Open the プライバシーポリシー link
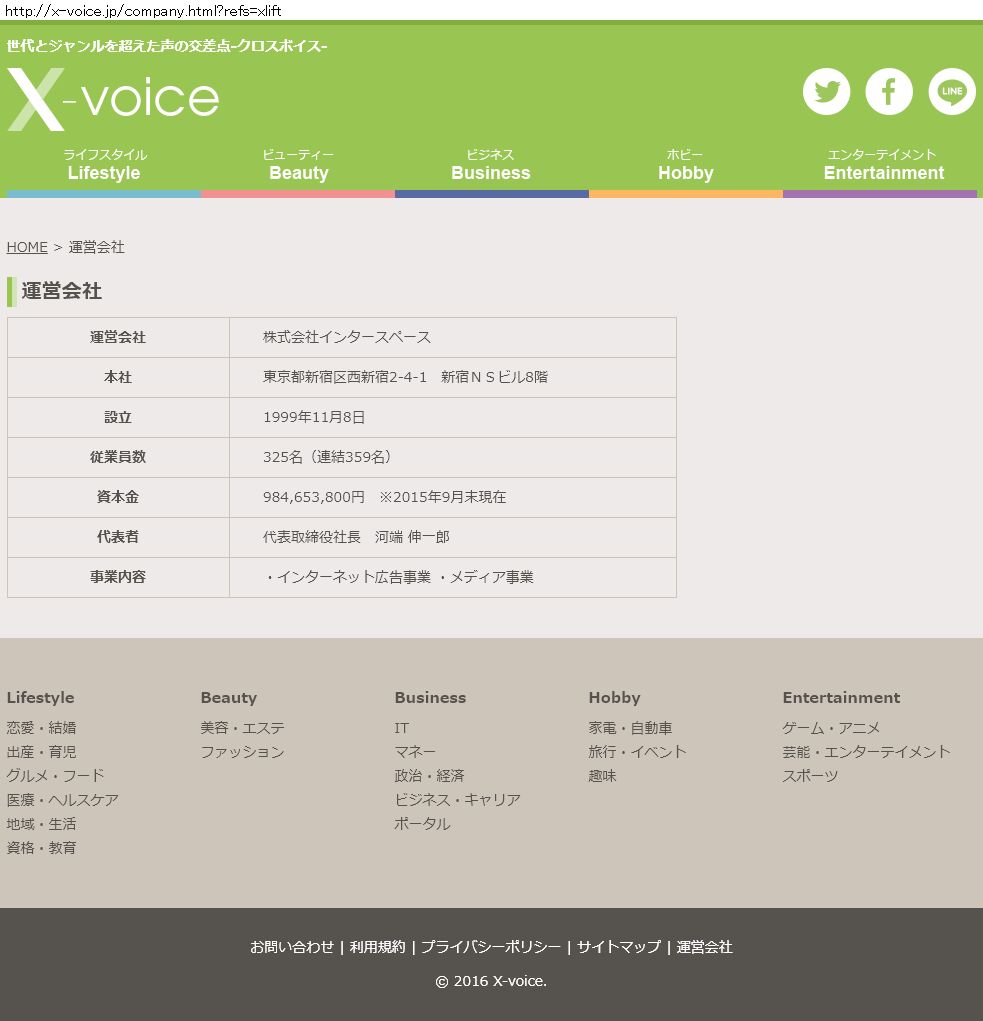Screen dimensions: 983x1021 pyautogui.click(x=490, y=947)
